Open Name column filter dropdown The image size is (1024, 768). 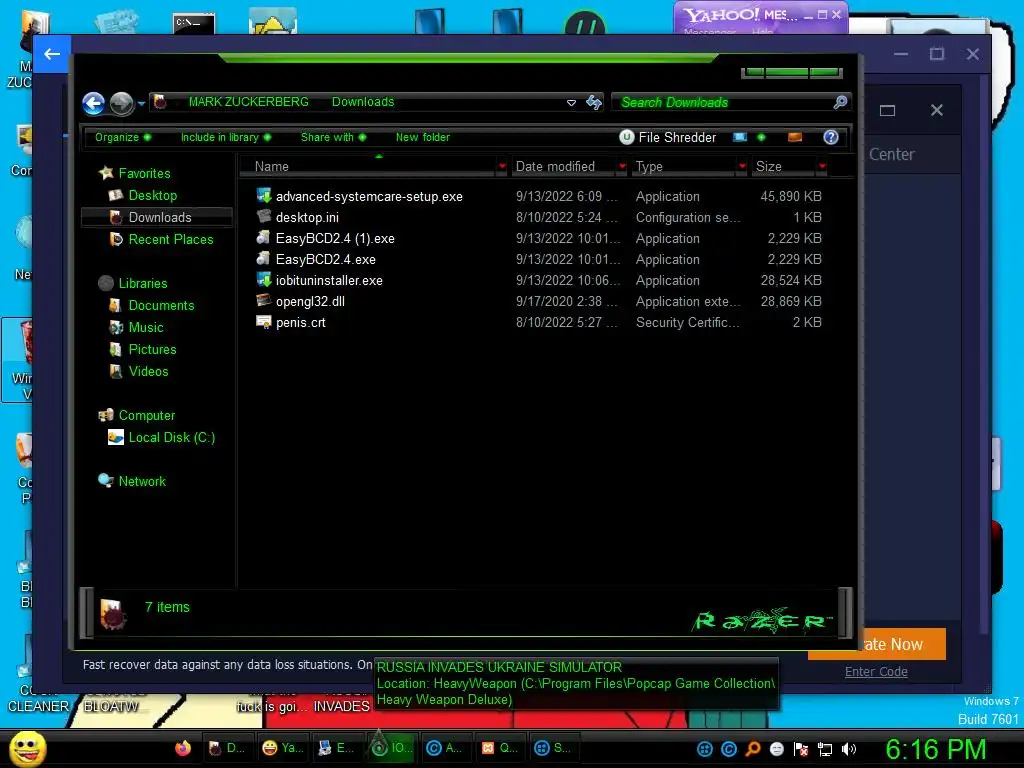[x=502, y=167]
